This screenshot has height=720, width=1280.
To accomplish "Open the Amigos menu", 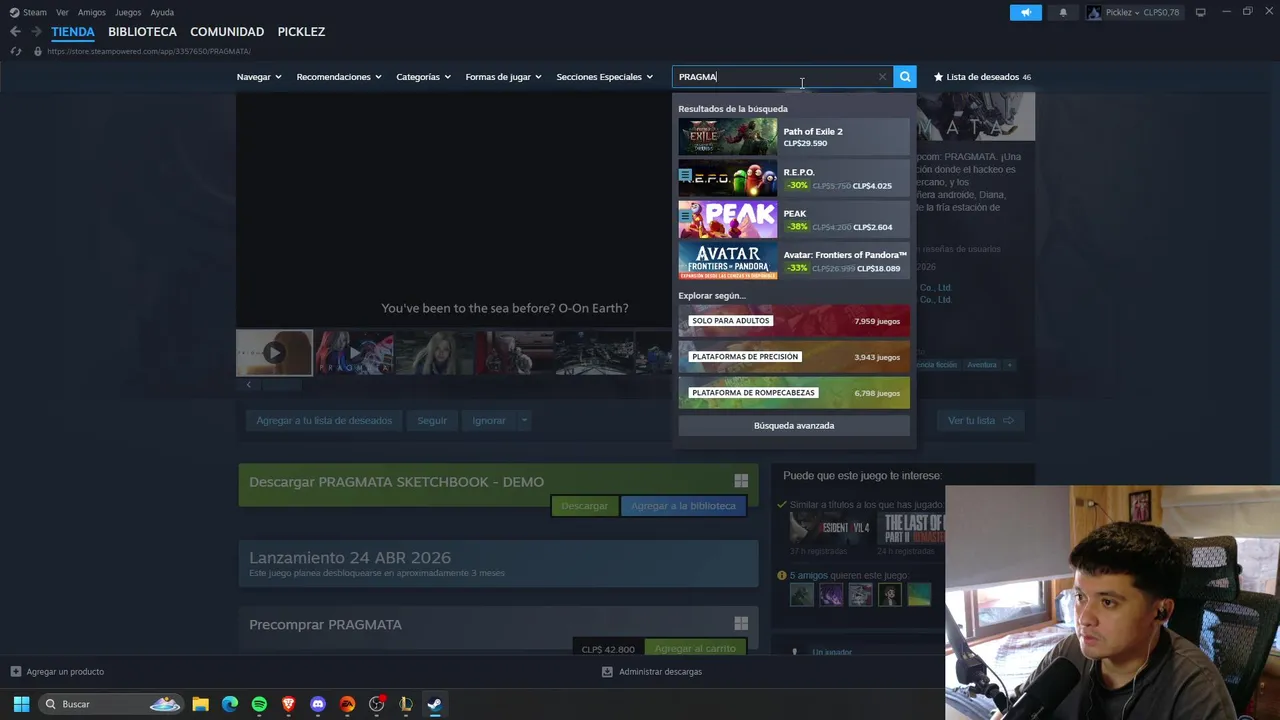I will click(x=92, y=12).
